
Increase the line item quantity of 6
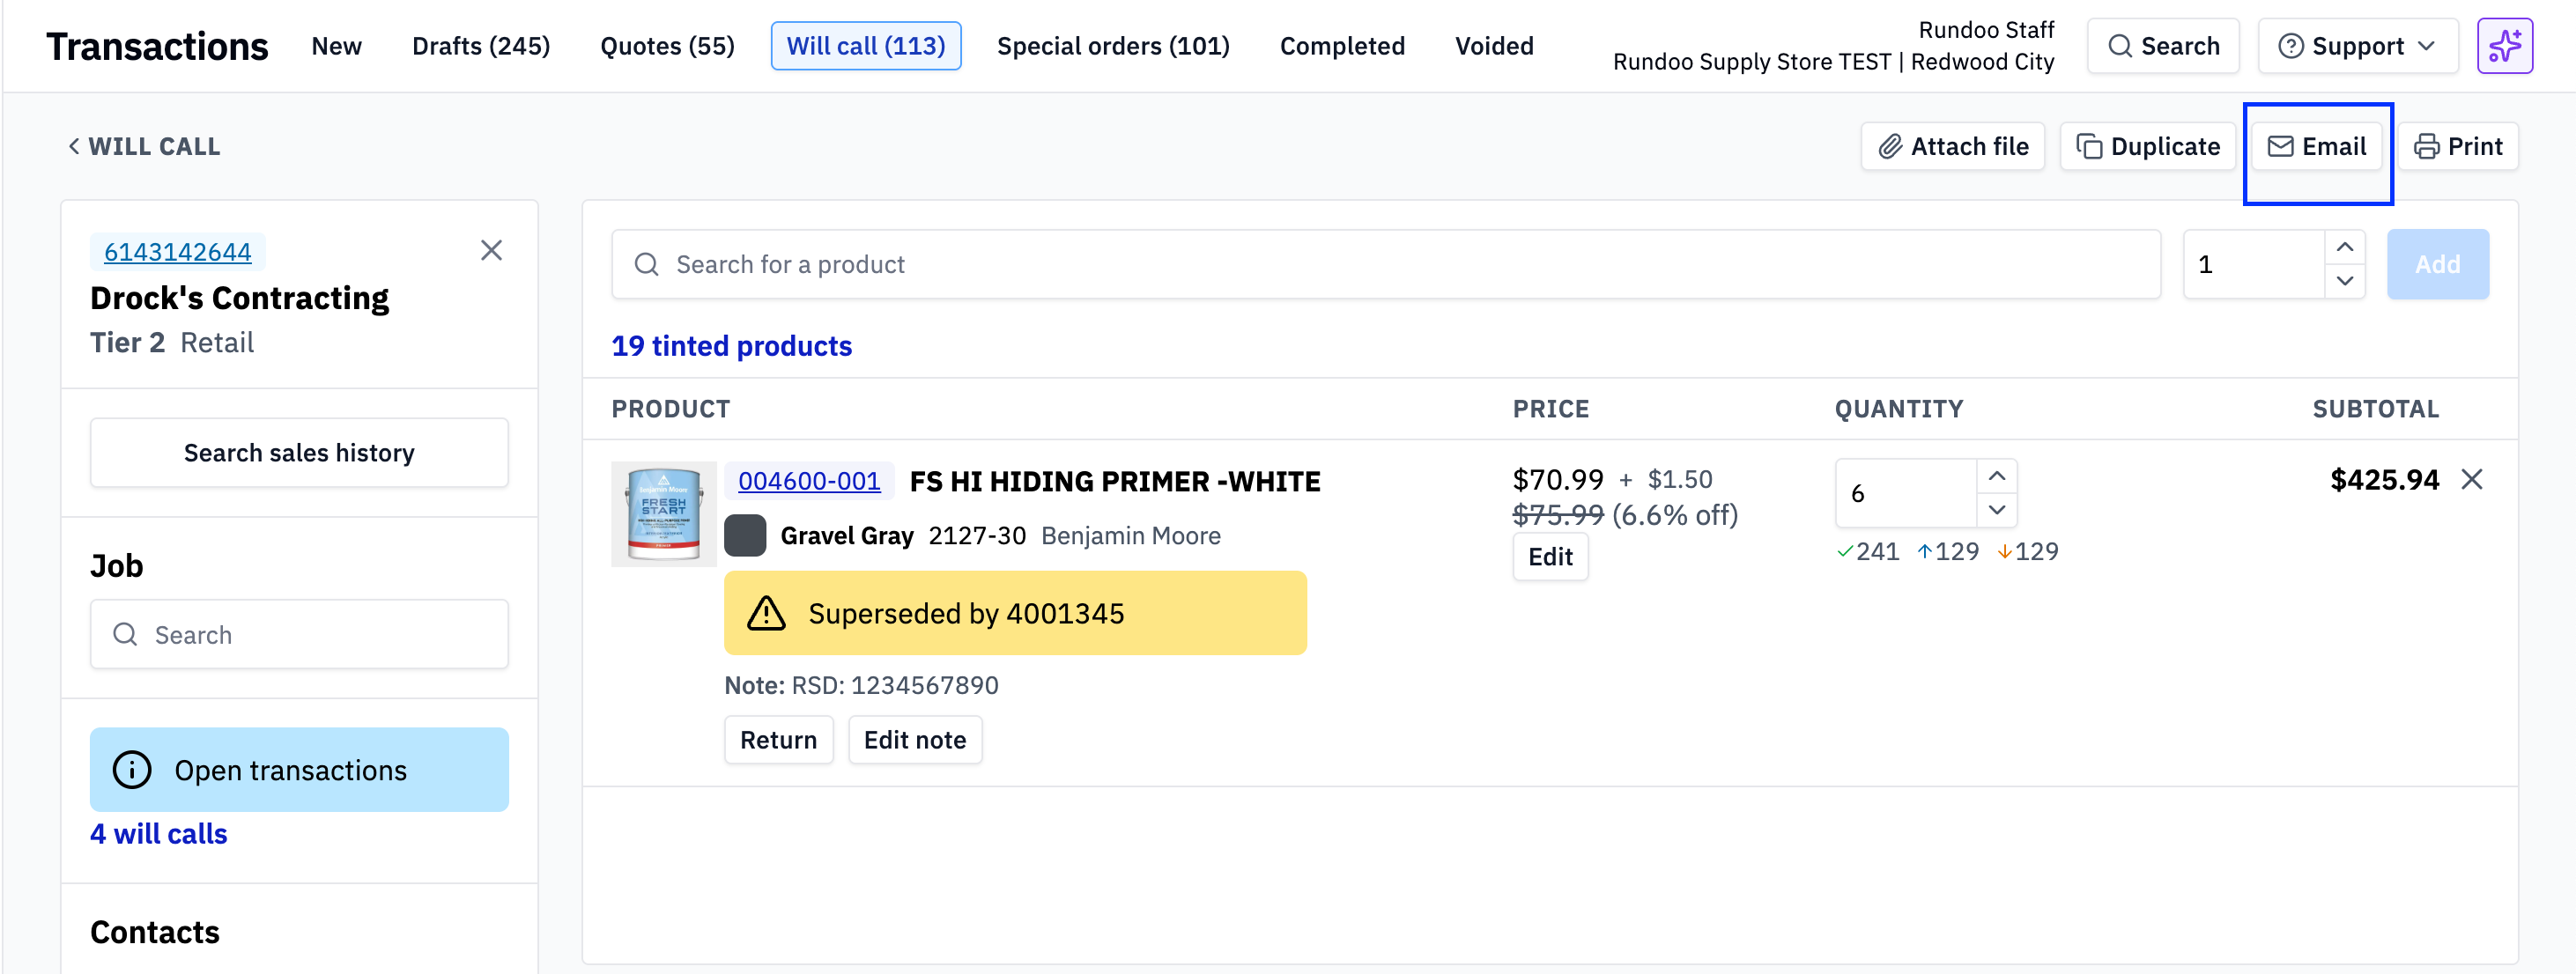1996,476
